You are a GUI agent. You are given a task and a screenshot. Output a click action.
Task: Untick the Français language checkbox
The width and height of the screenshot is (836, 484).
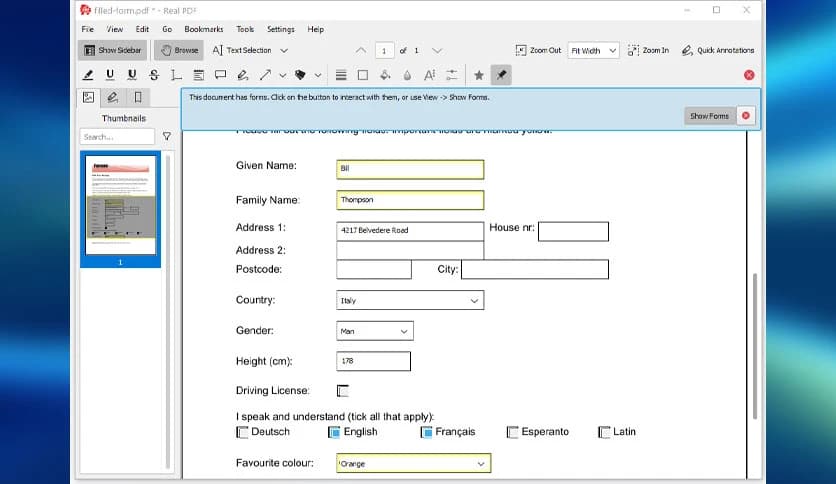pyautogui.click(x=426, y=432)
